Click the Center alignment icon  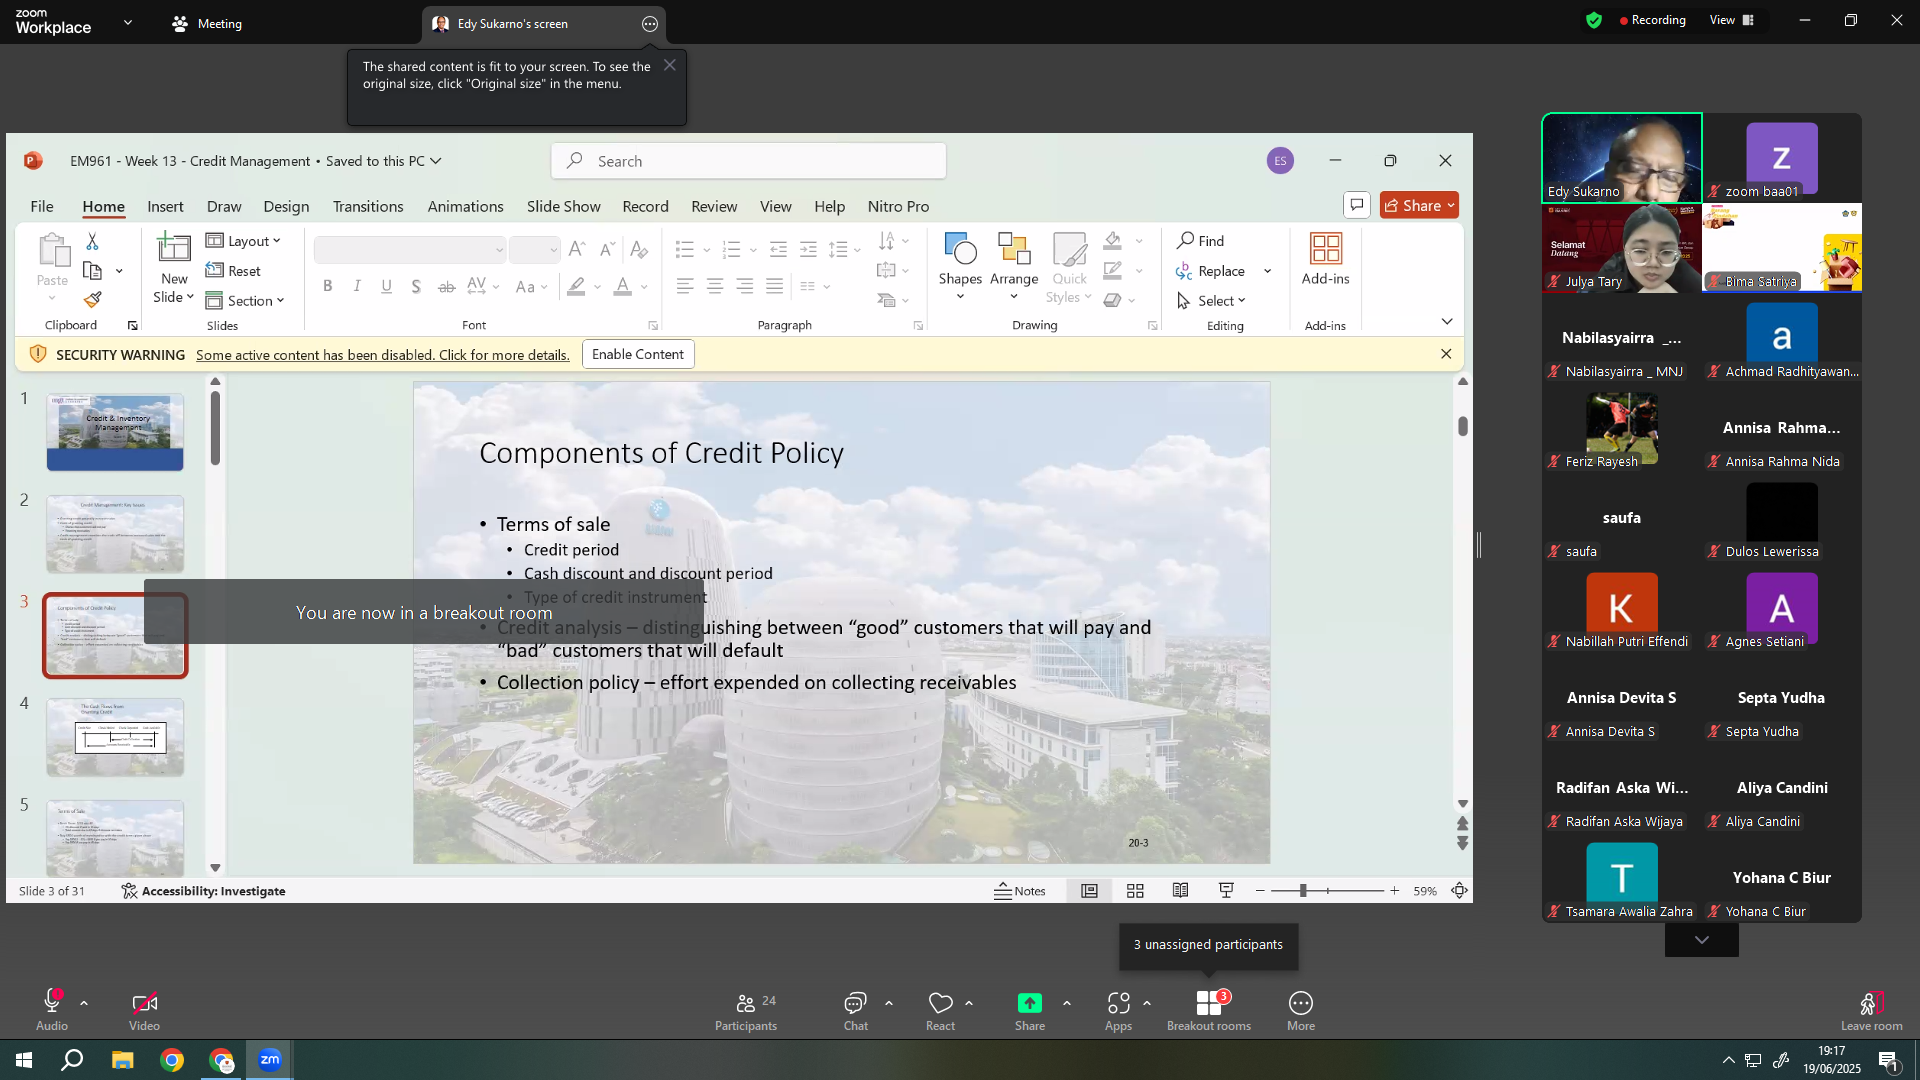[x=715, y=287]
